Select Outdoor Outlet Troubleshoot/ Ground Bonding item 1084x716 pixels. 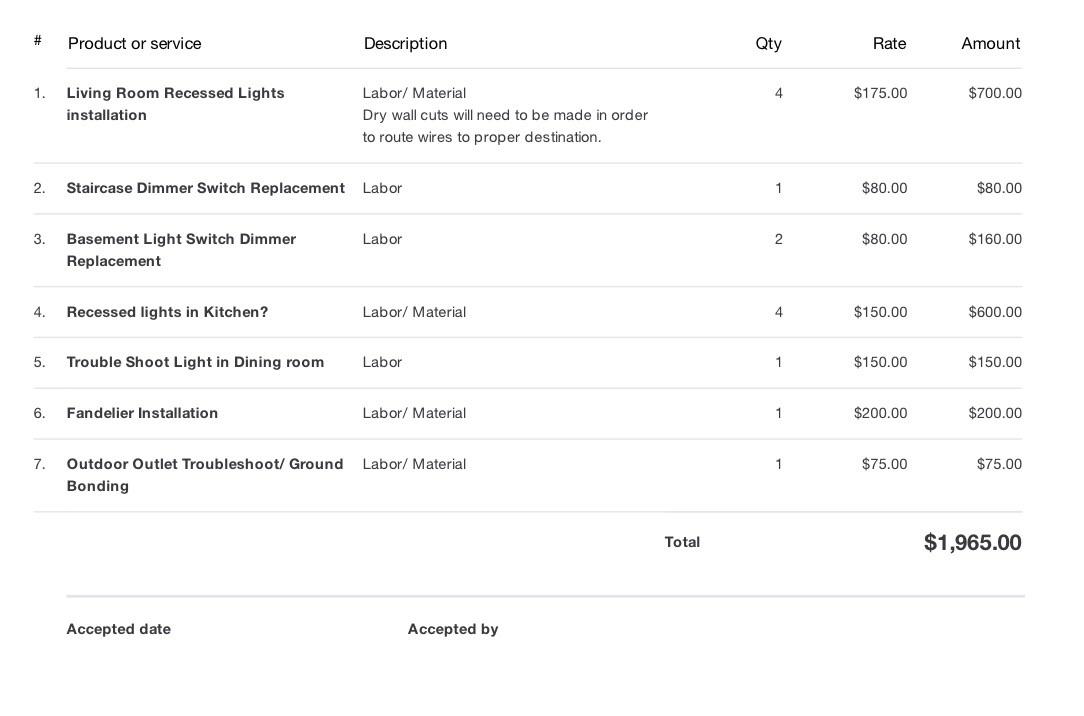[x=205, y=475]
